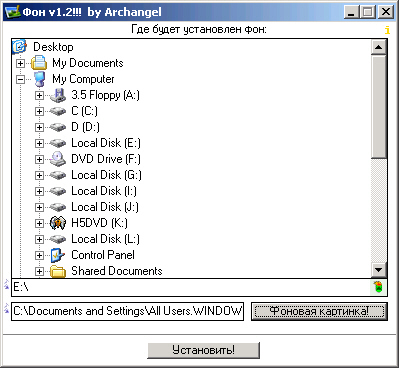Click the yellow info icon
The image size is (399, 368).
387,30
